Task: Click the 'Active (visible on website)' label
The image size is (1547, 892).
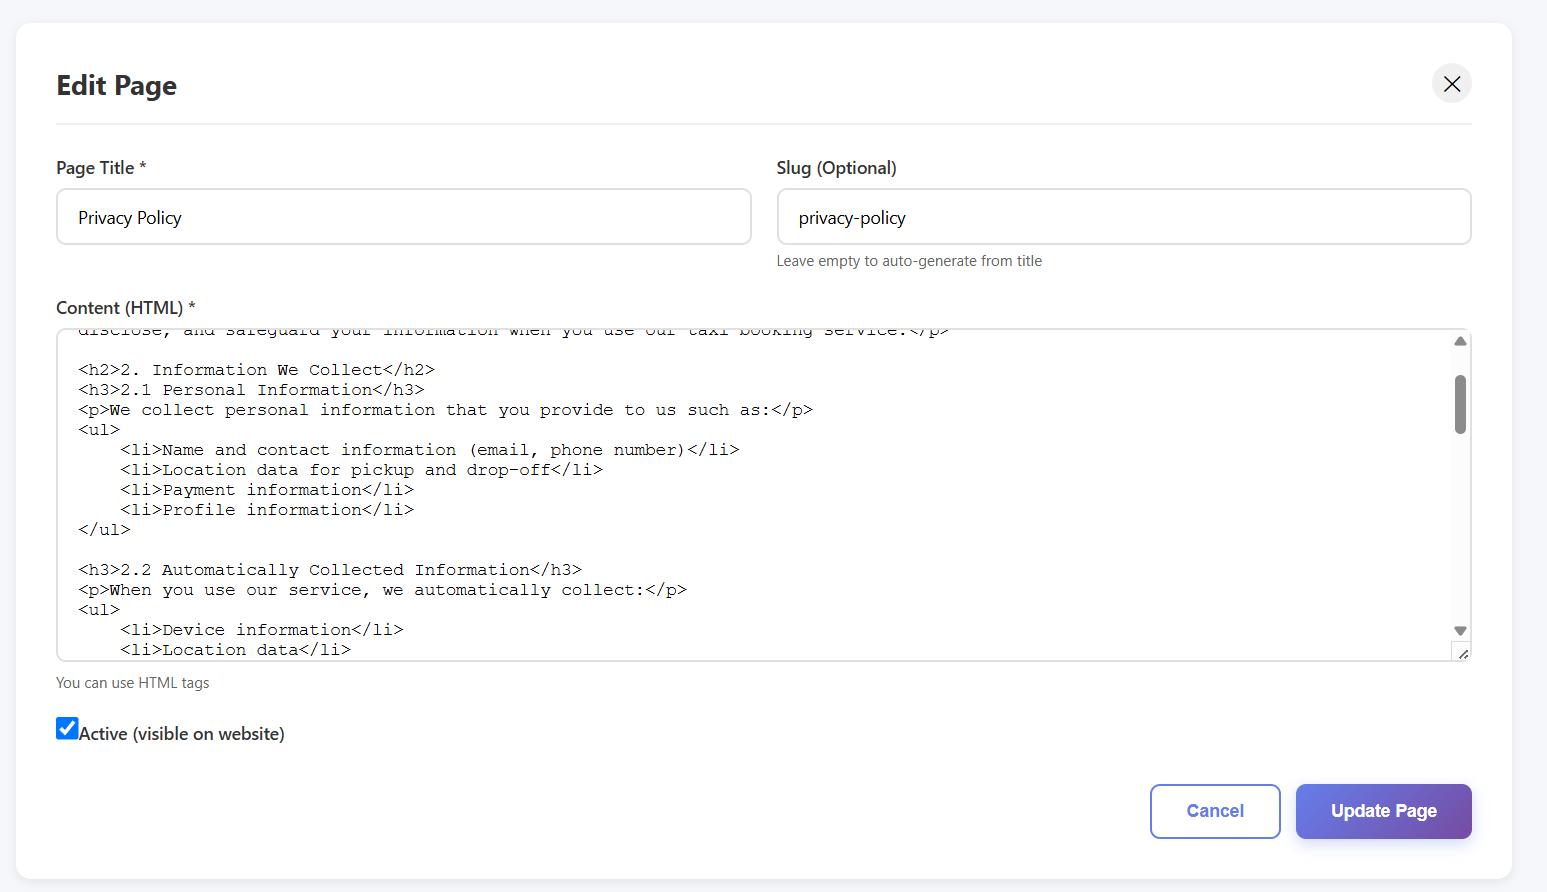Action: point(182,734)
